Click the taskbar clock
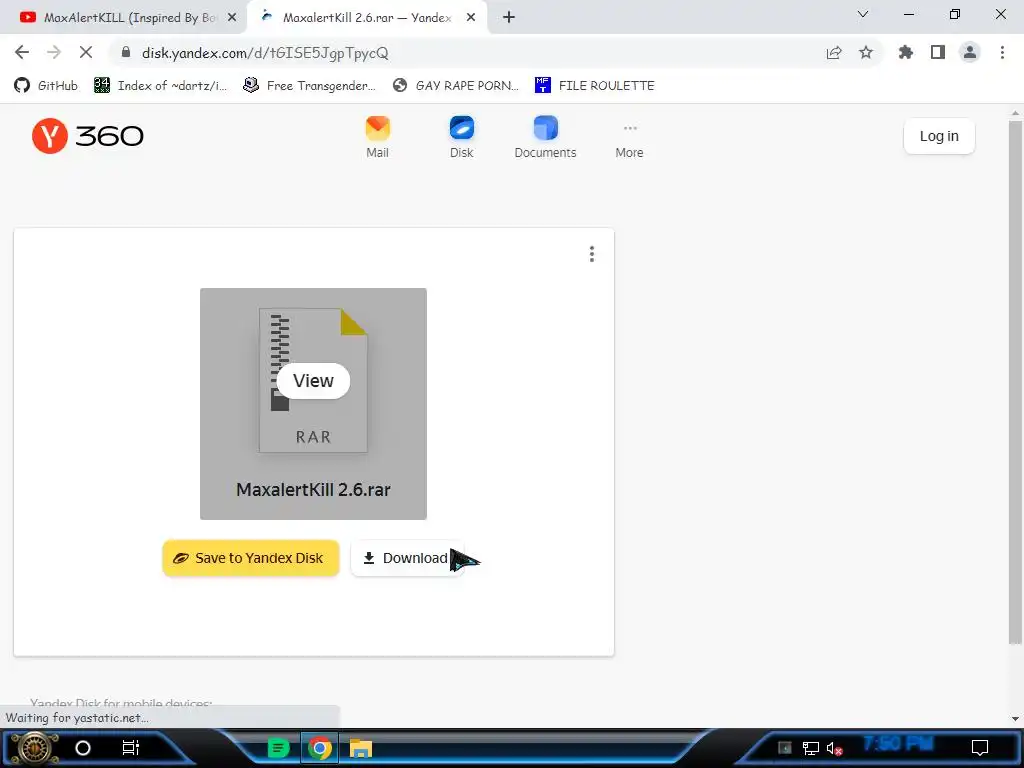 (898, 744)
